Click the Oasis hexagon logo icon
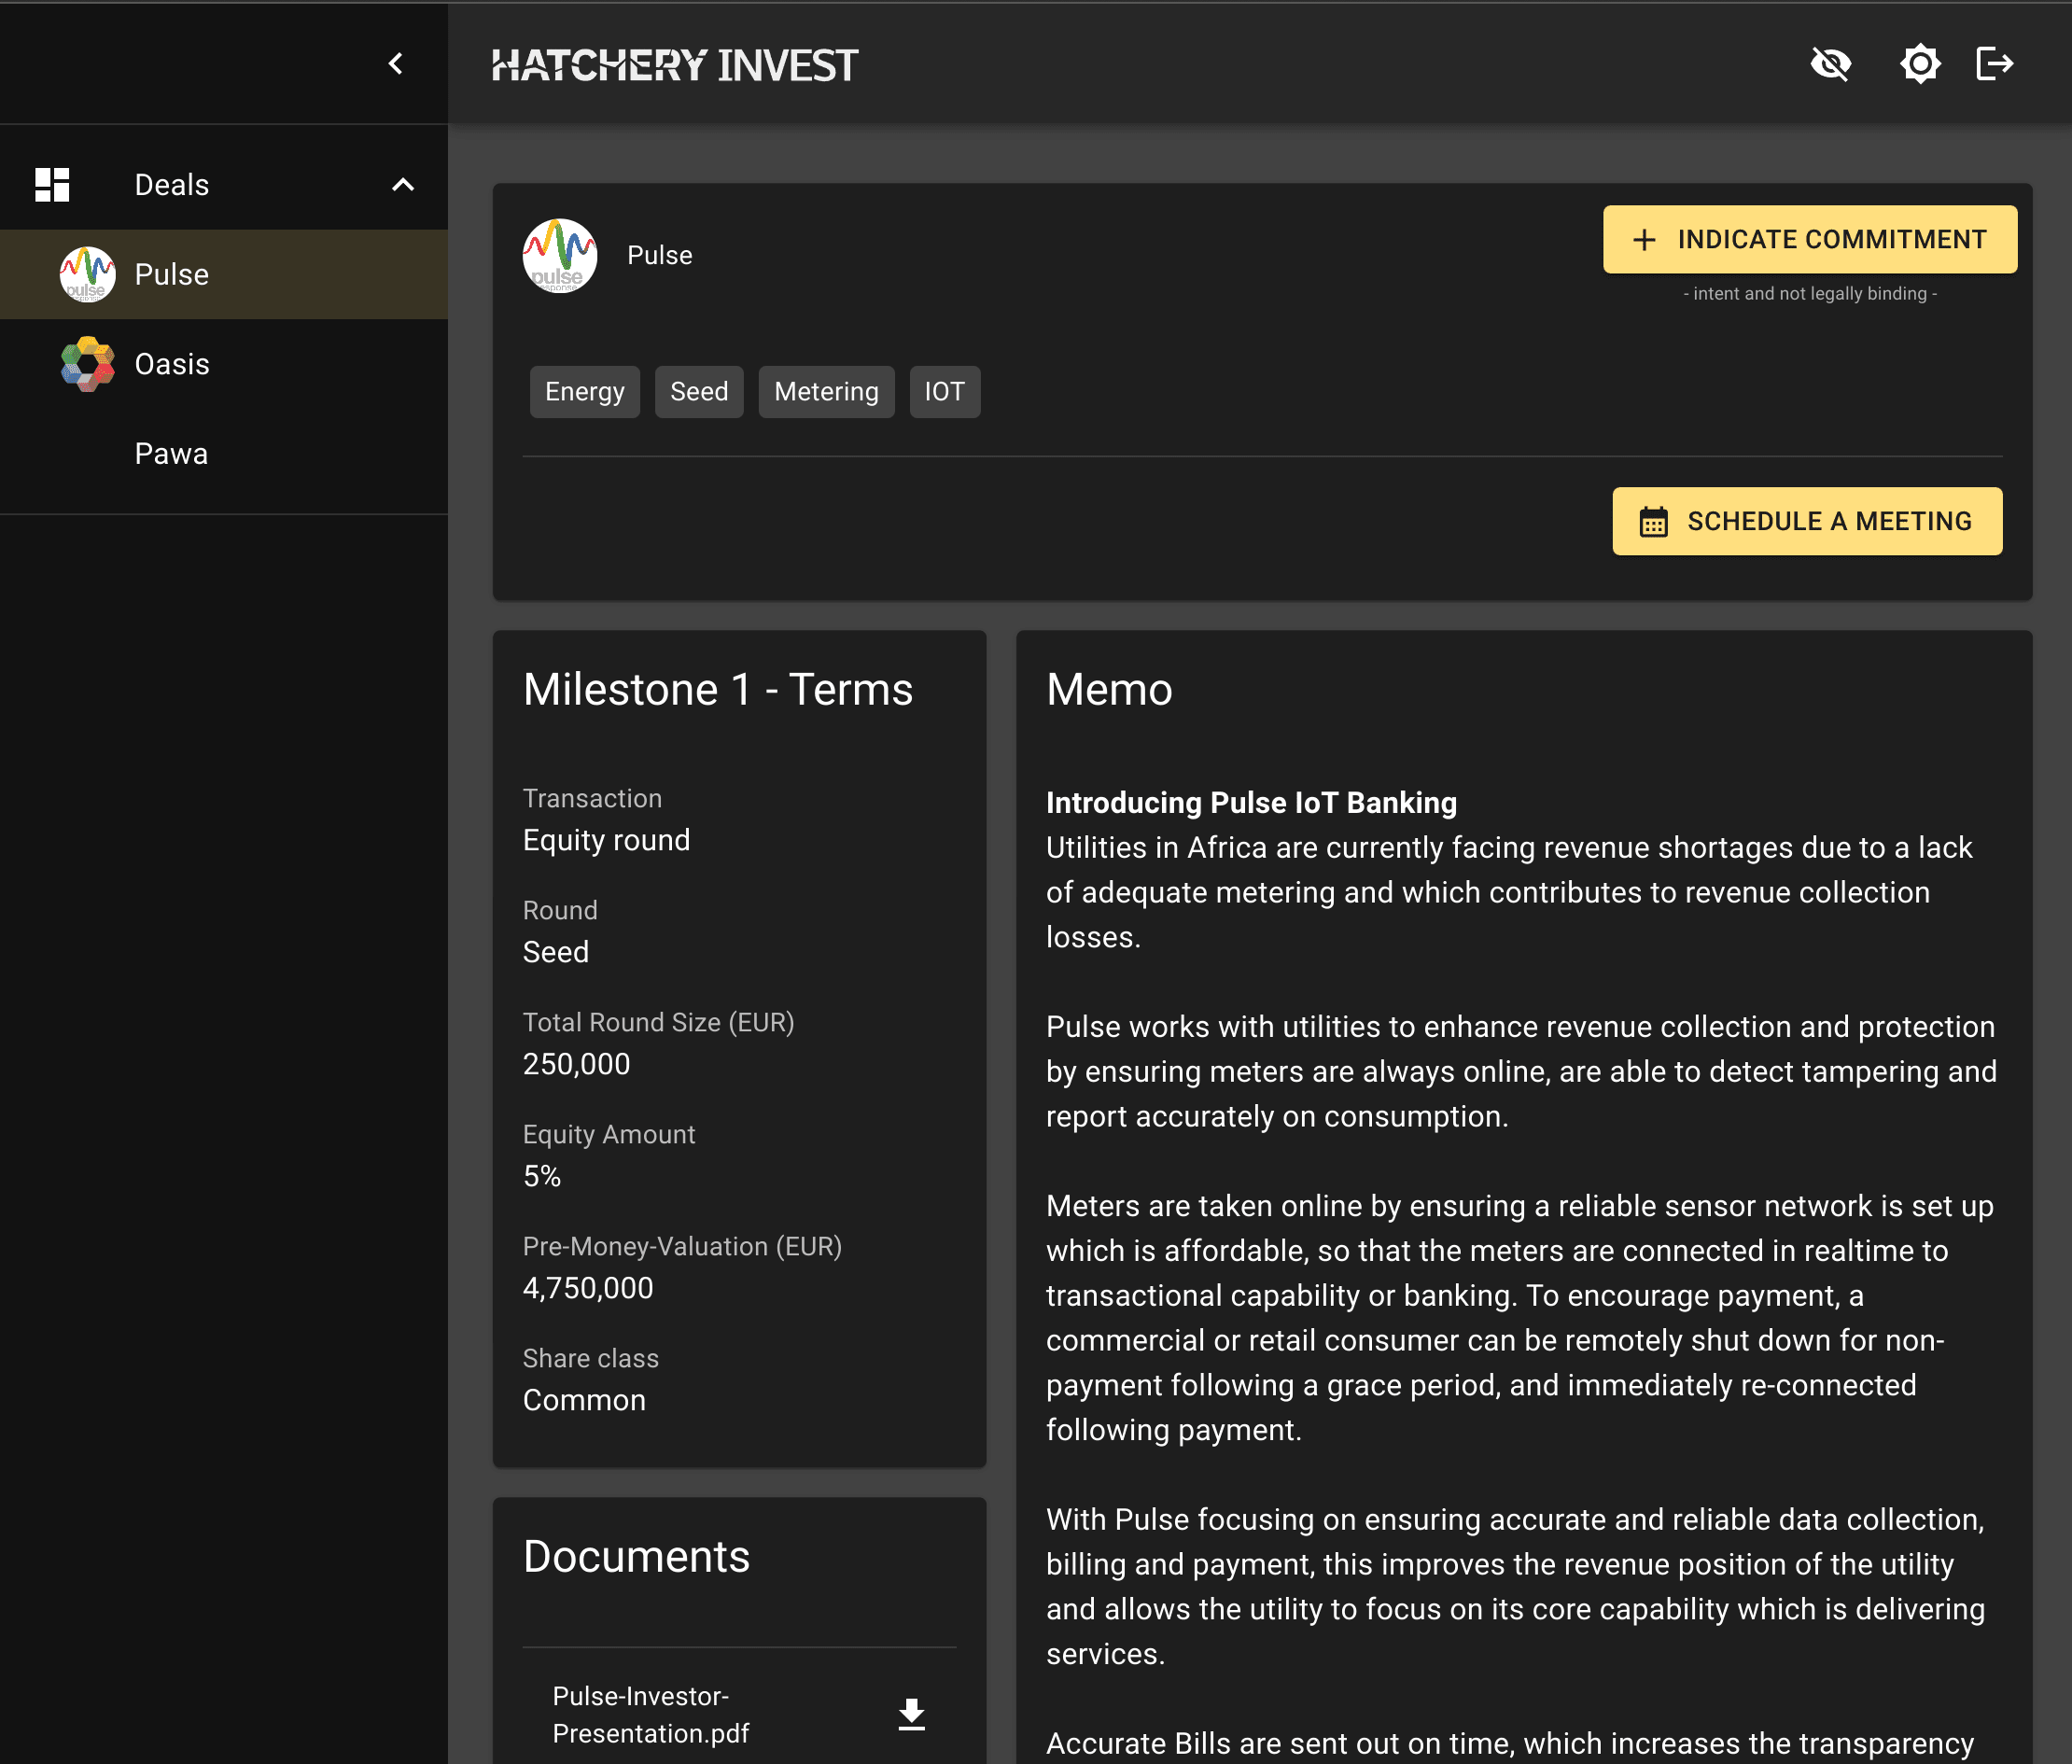This screenshot has width=2072, height=1764. tap(87, 364)
